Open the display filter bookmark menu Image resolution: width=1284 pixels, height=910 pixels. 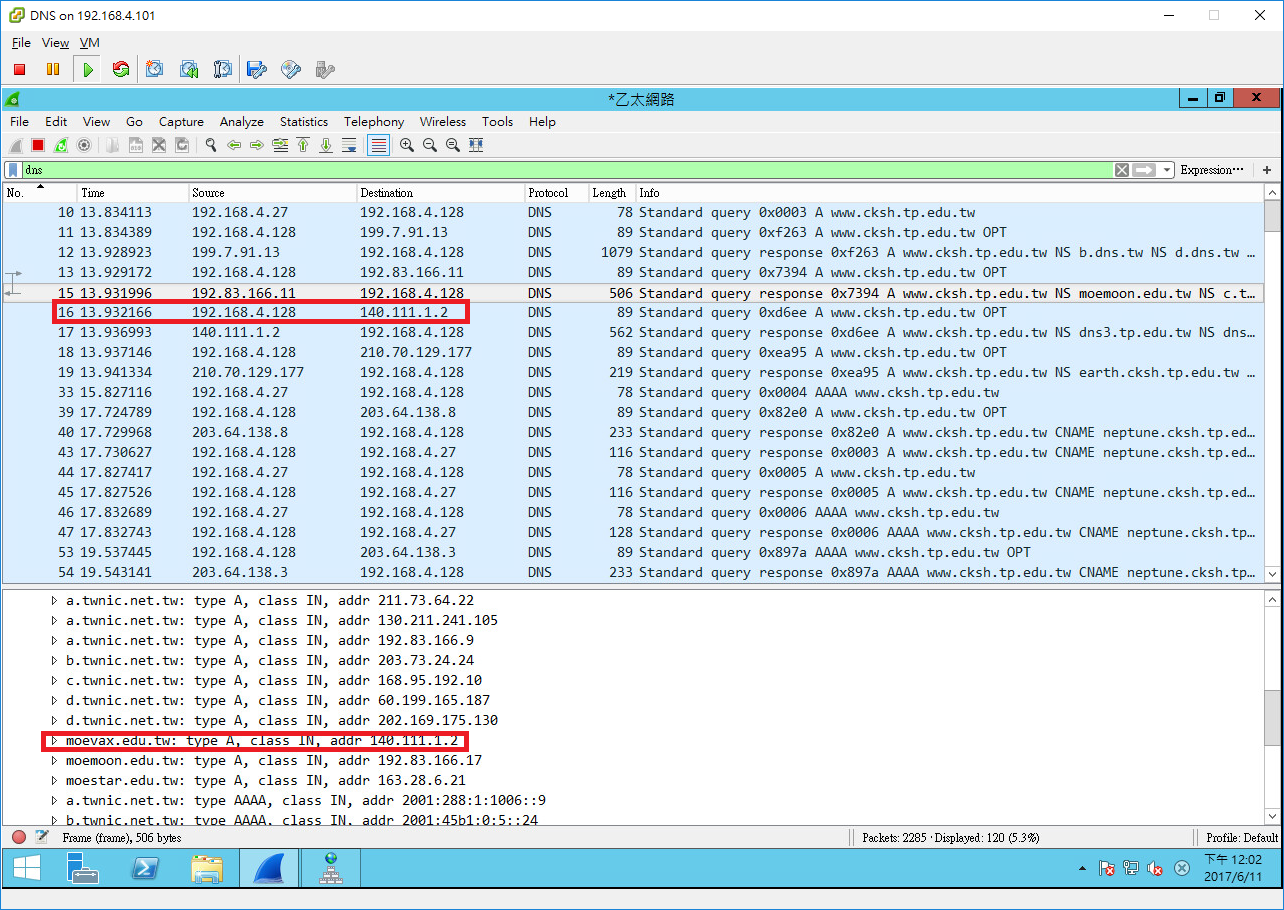click(x=13, y=170)
